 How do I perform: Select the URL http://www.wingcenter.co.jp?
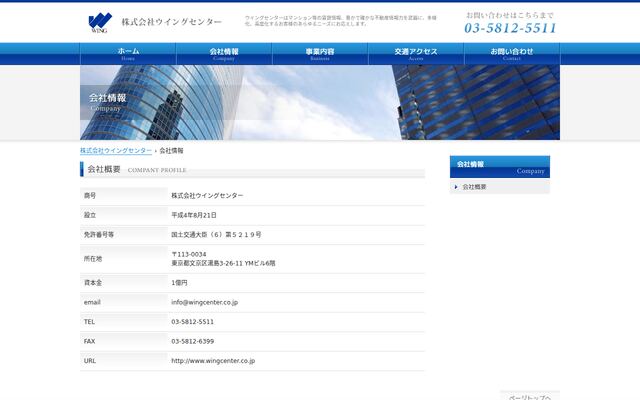pos(213,361)
